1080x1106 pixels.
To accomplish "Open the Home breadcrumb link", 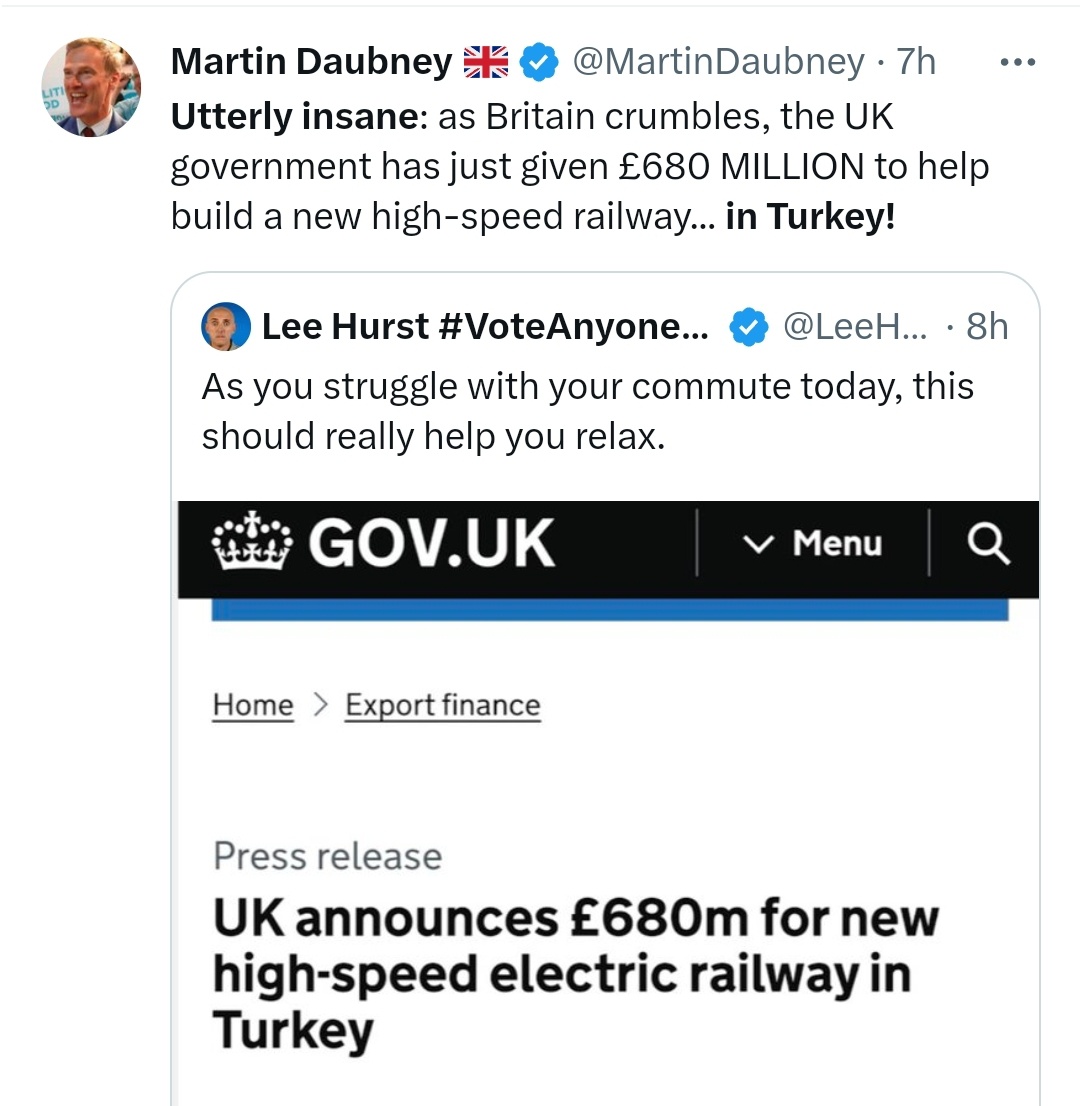I will (x=253, y=705).
